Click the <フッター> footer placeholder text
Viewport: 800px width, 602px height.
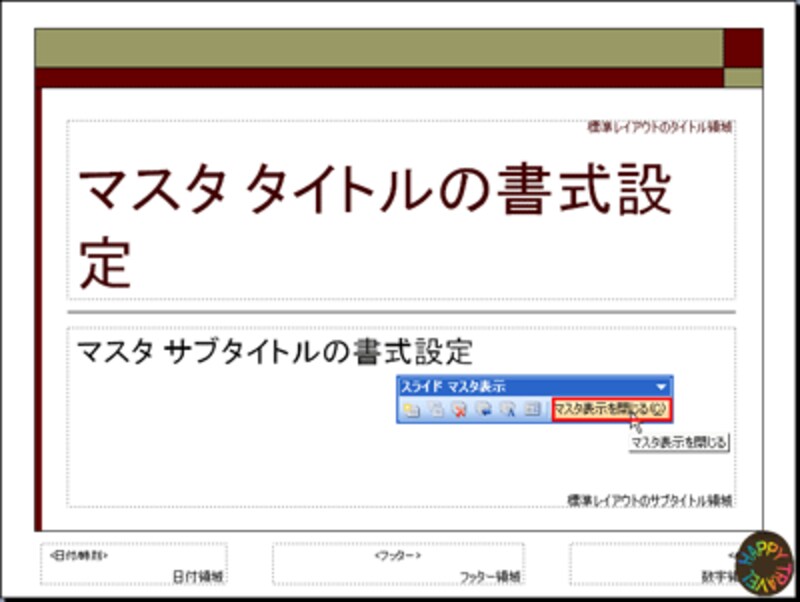tap(398, 555)
